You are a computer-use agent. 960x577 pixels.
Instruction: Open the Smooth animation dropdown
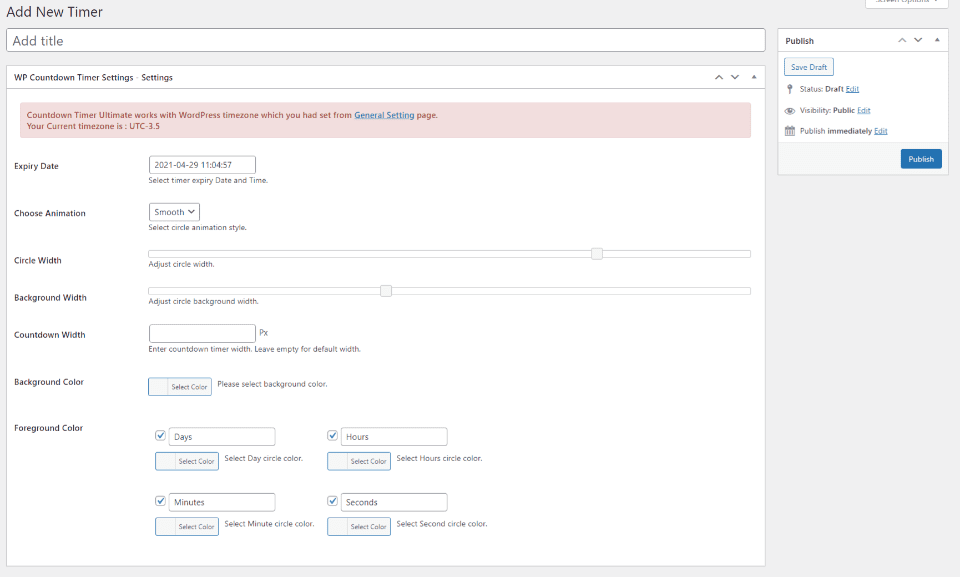[x=174, y=212]
